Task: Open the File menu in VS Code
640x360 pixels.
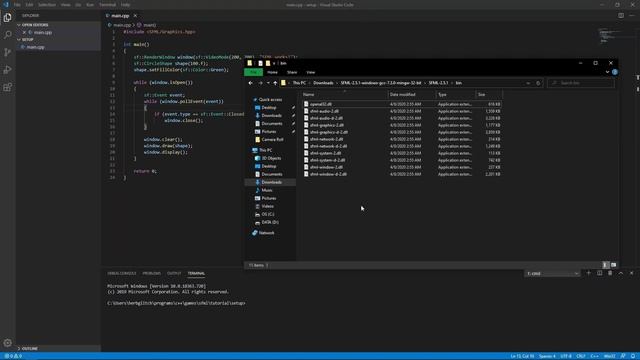Action: (17, 5)
